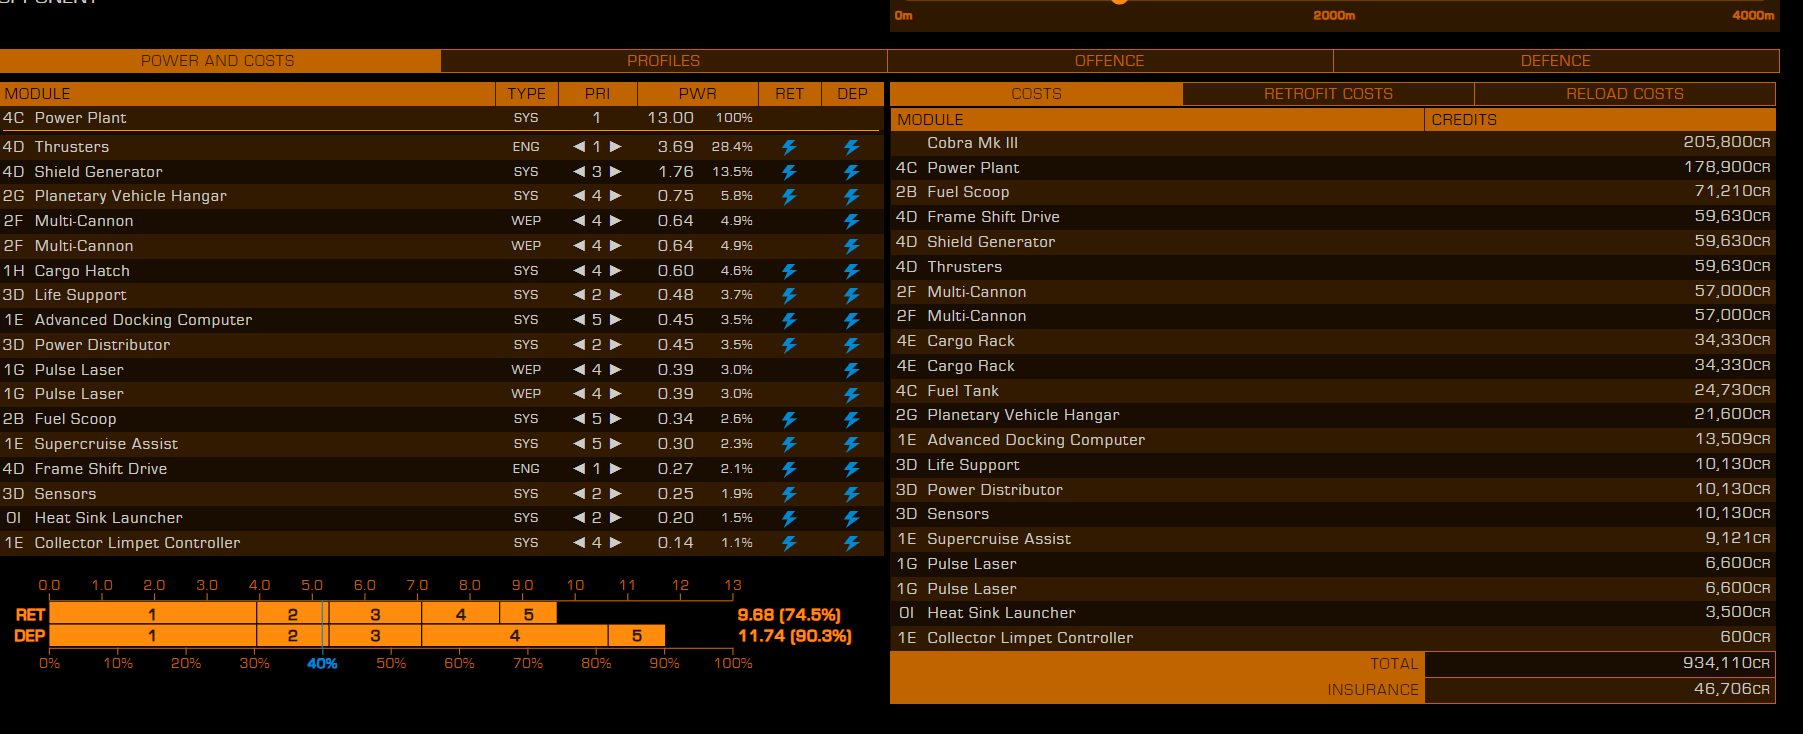
Task: Toggle Shield Generator retracted power icon
Action: click(789, 172)
